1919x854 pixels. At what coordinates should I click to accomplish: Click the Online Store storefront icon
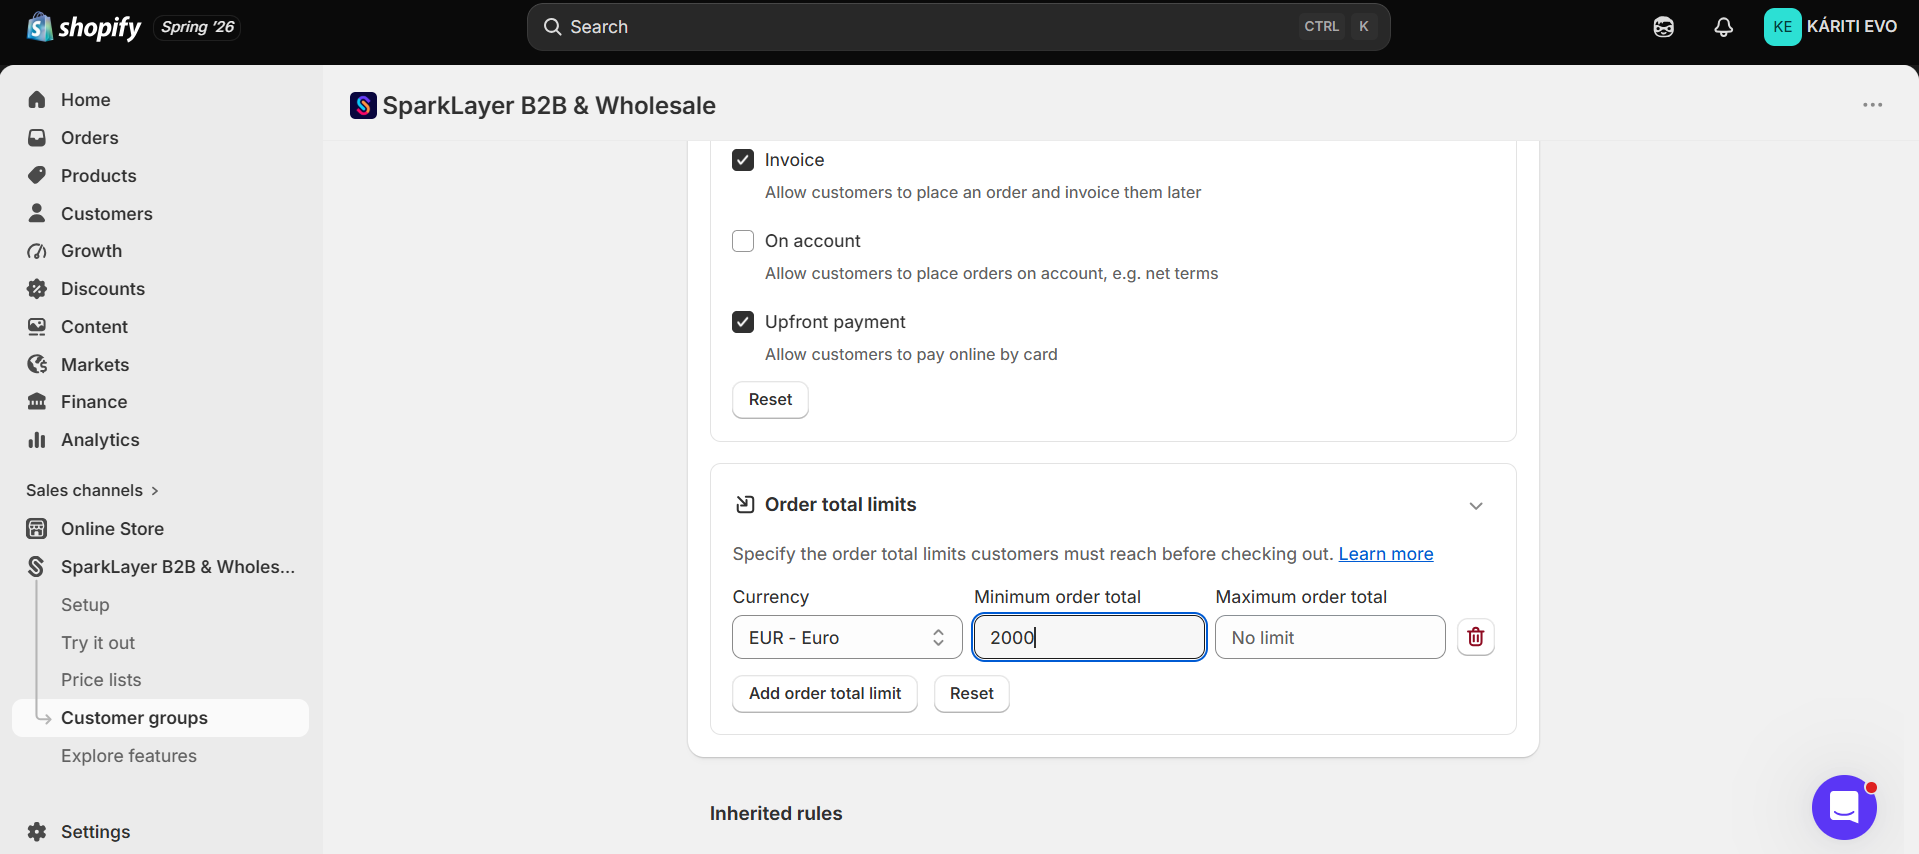37,529
